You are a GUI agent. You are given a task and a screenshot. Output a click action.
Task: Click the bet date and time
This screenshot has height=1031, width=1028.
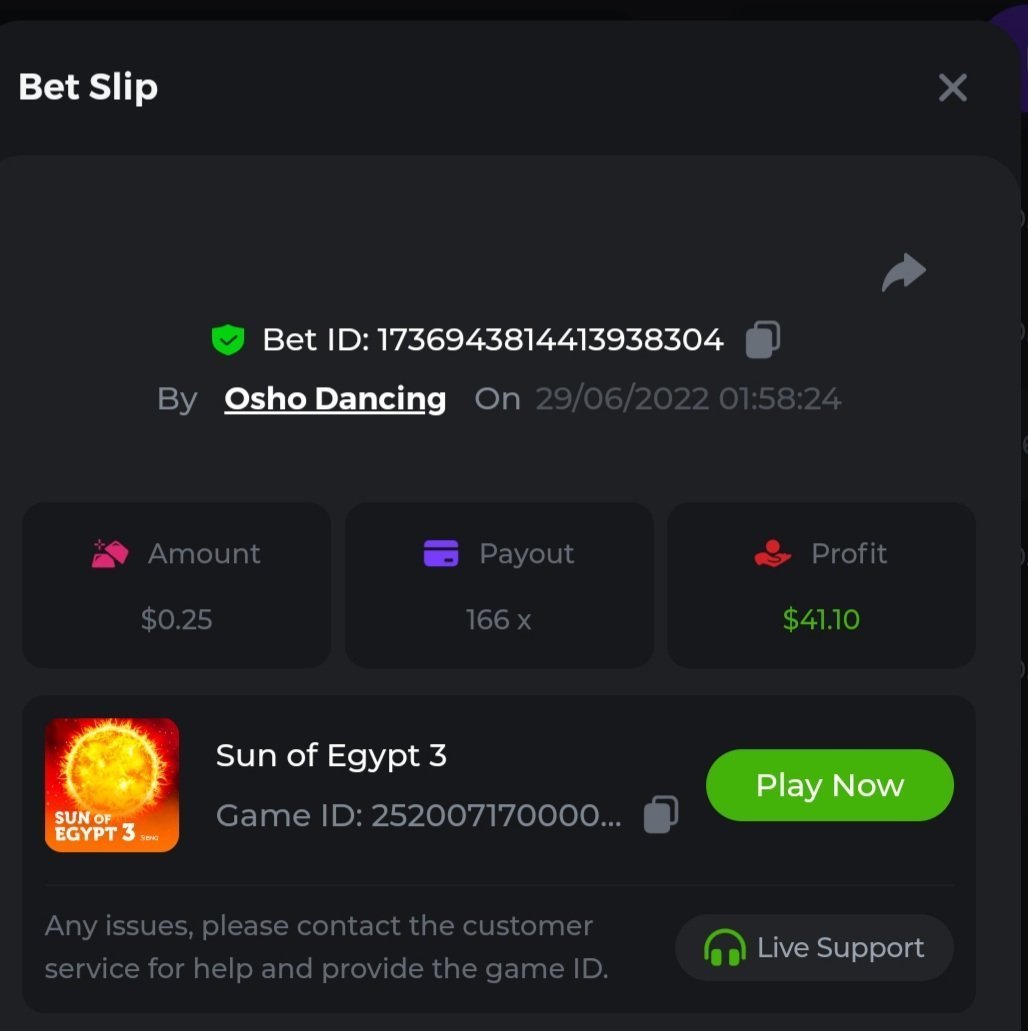coord(688,399)
